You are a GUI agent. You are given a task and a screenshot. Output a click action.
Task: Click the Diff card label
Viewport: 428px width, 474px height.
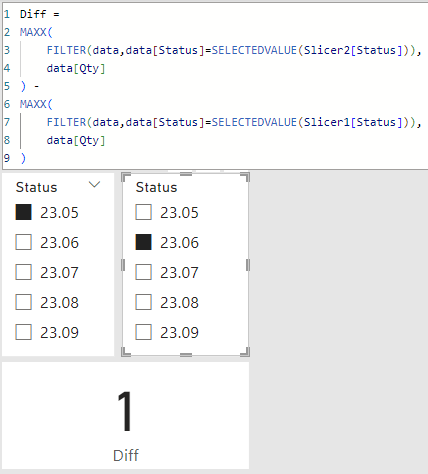[x=126, y=455]
